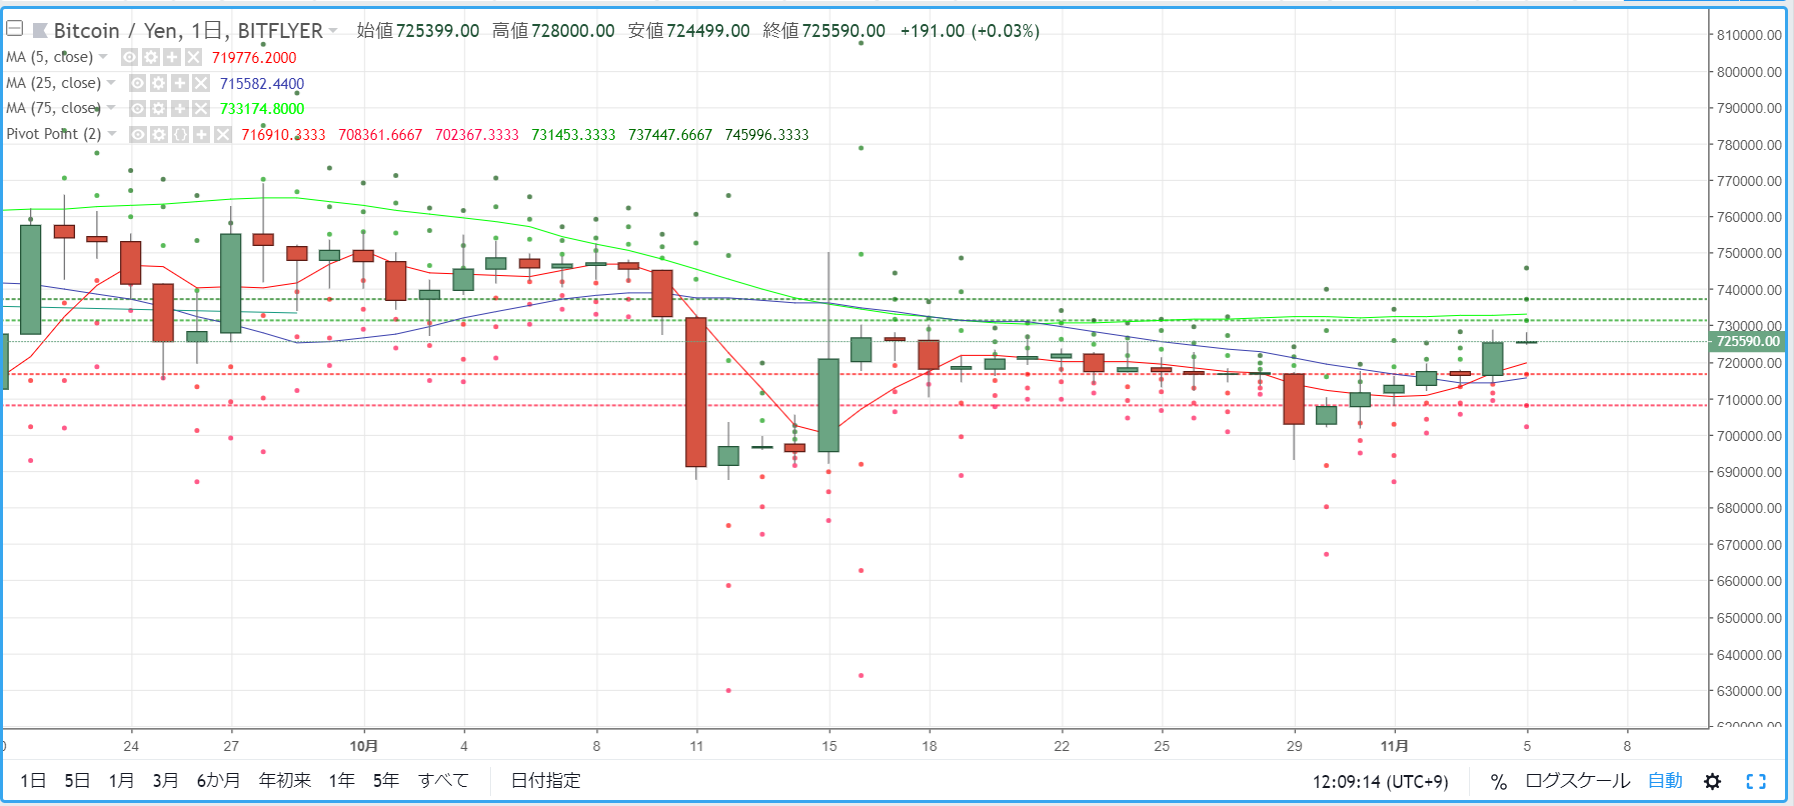Enable 自動 auto scale
Screen dimensions: 1794x806
(1665, 781)
